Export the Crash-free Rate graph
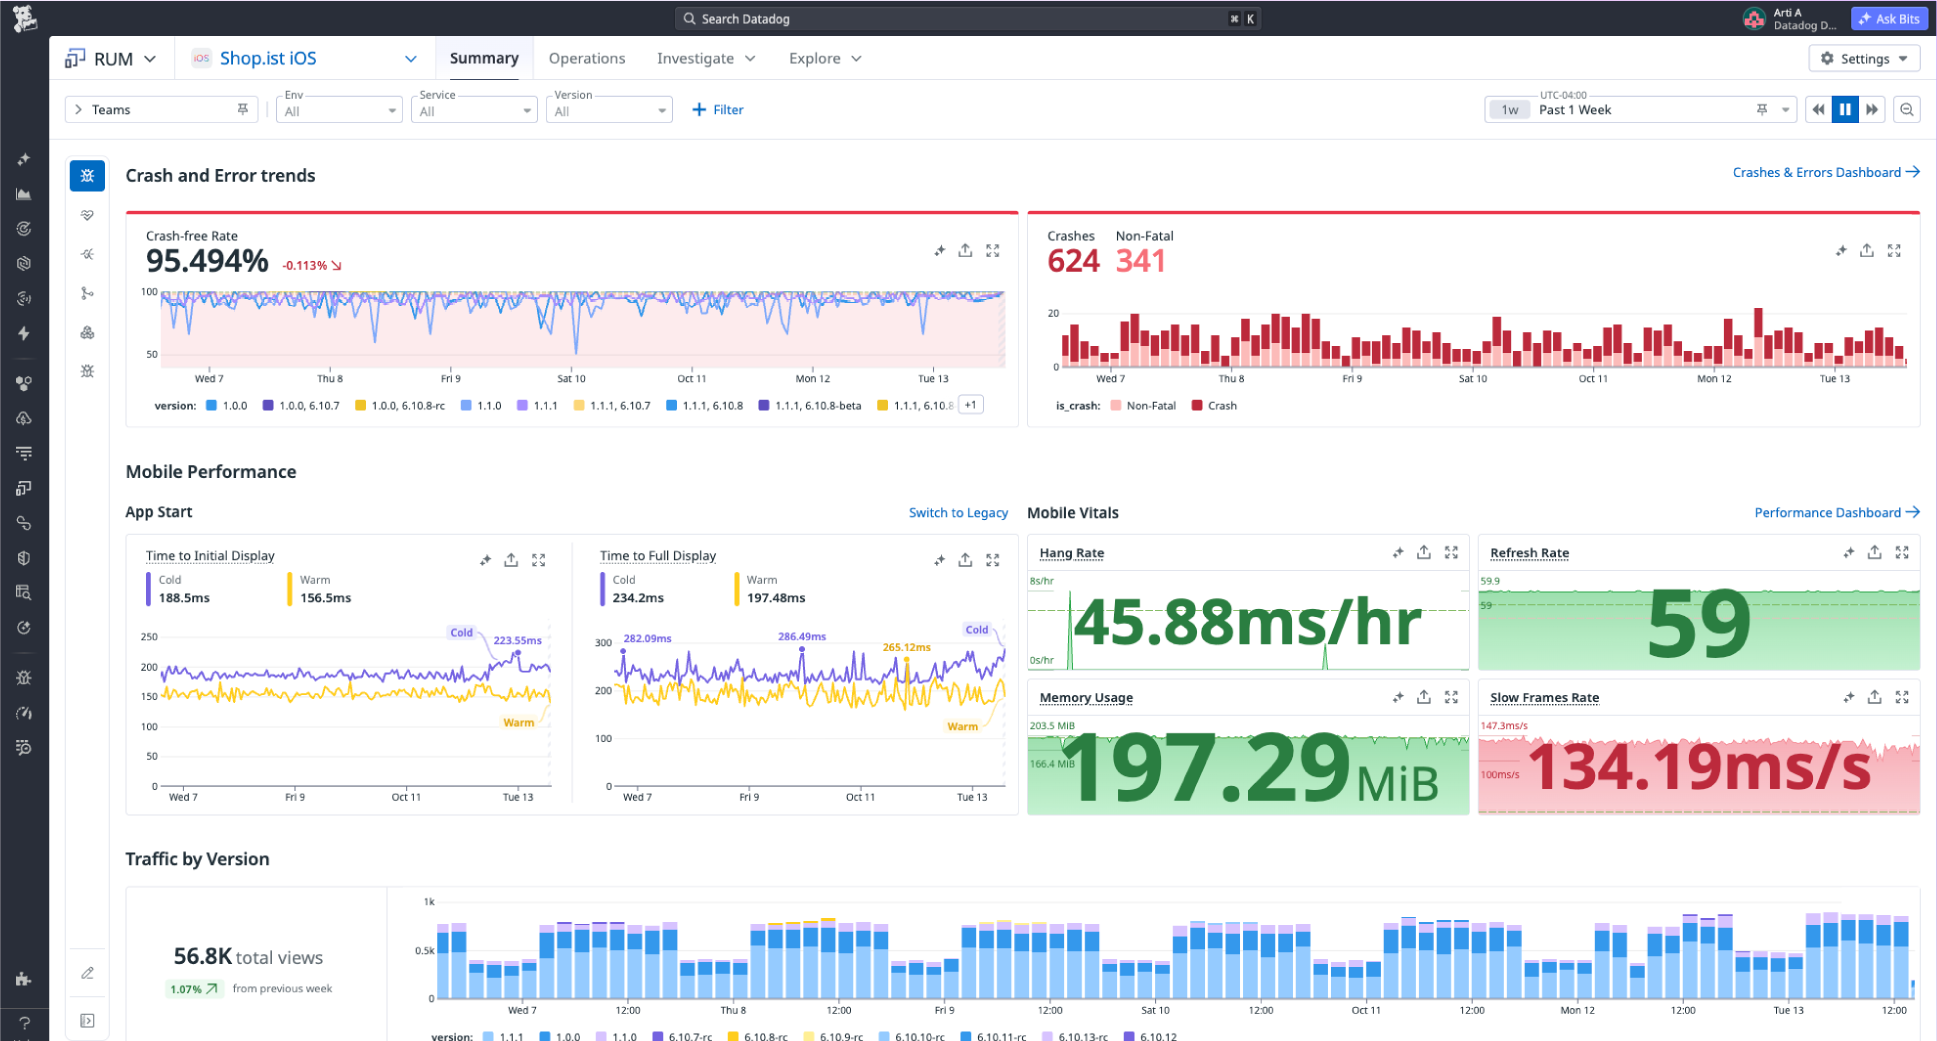 click(965, 250)
